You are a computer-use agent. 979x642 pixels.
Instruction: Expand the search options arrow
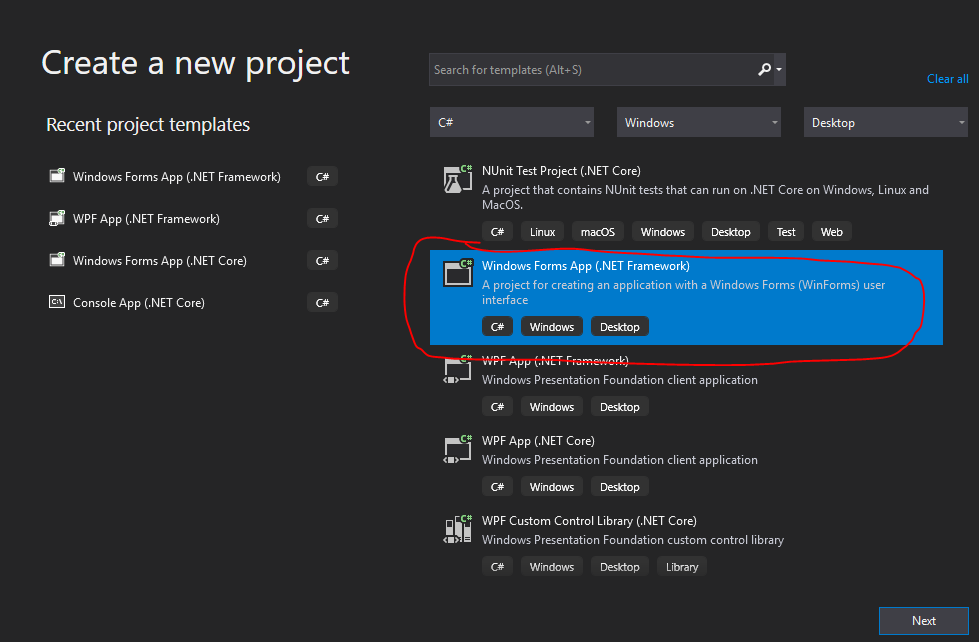[x=779, y=69]
